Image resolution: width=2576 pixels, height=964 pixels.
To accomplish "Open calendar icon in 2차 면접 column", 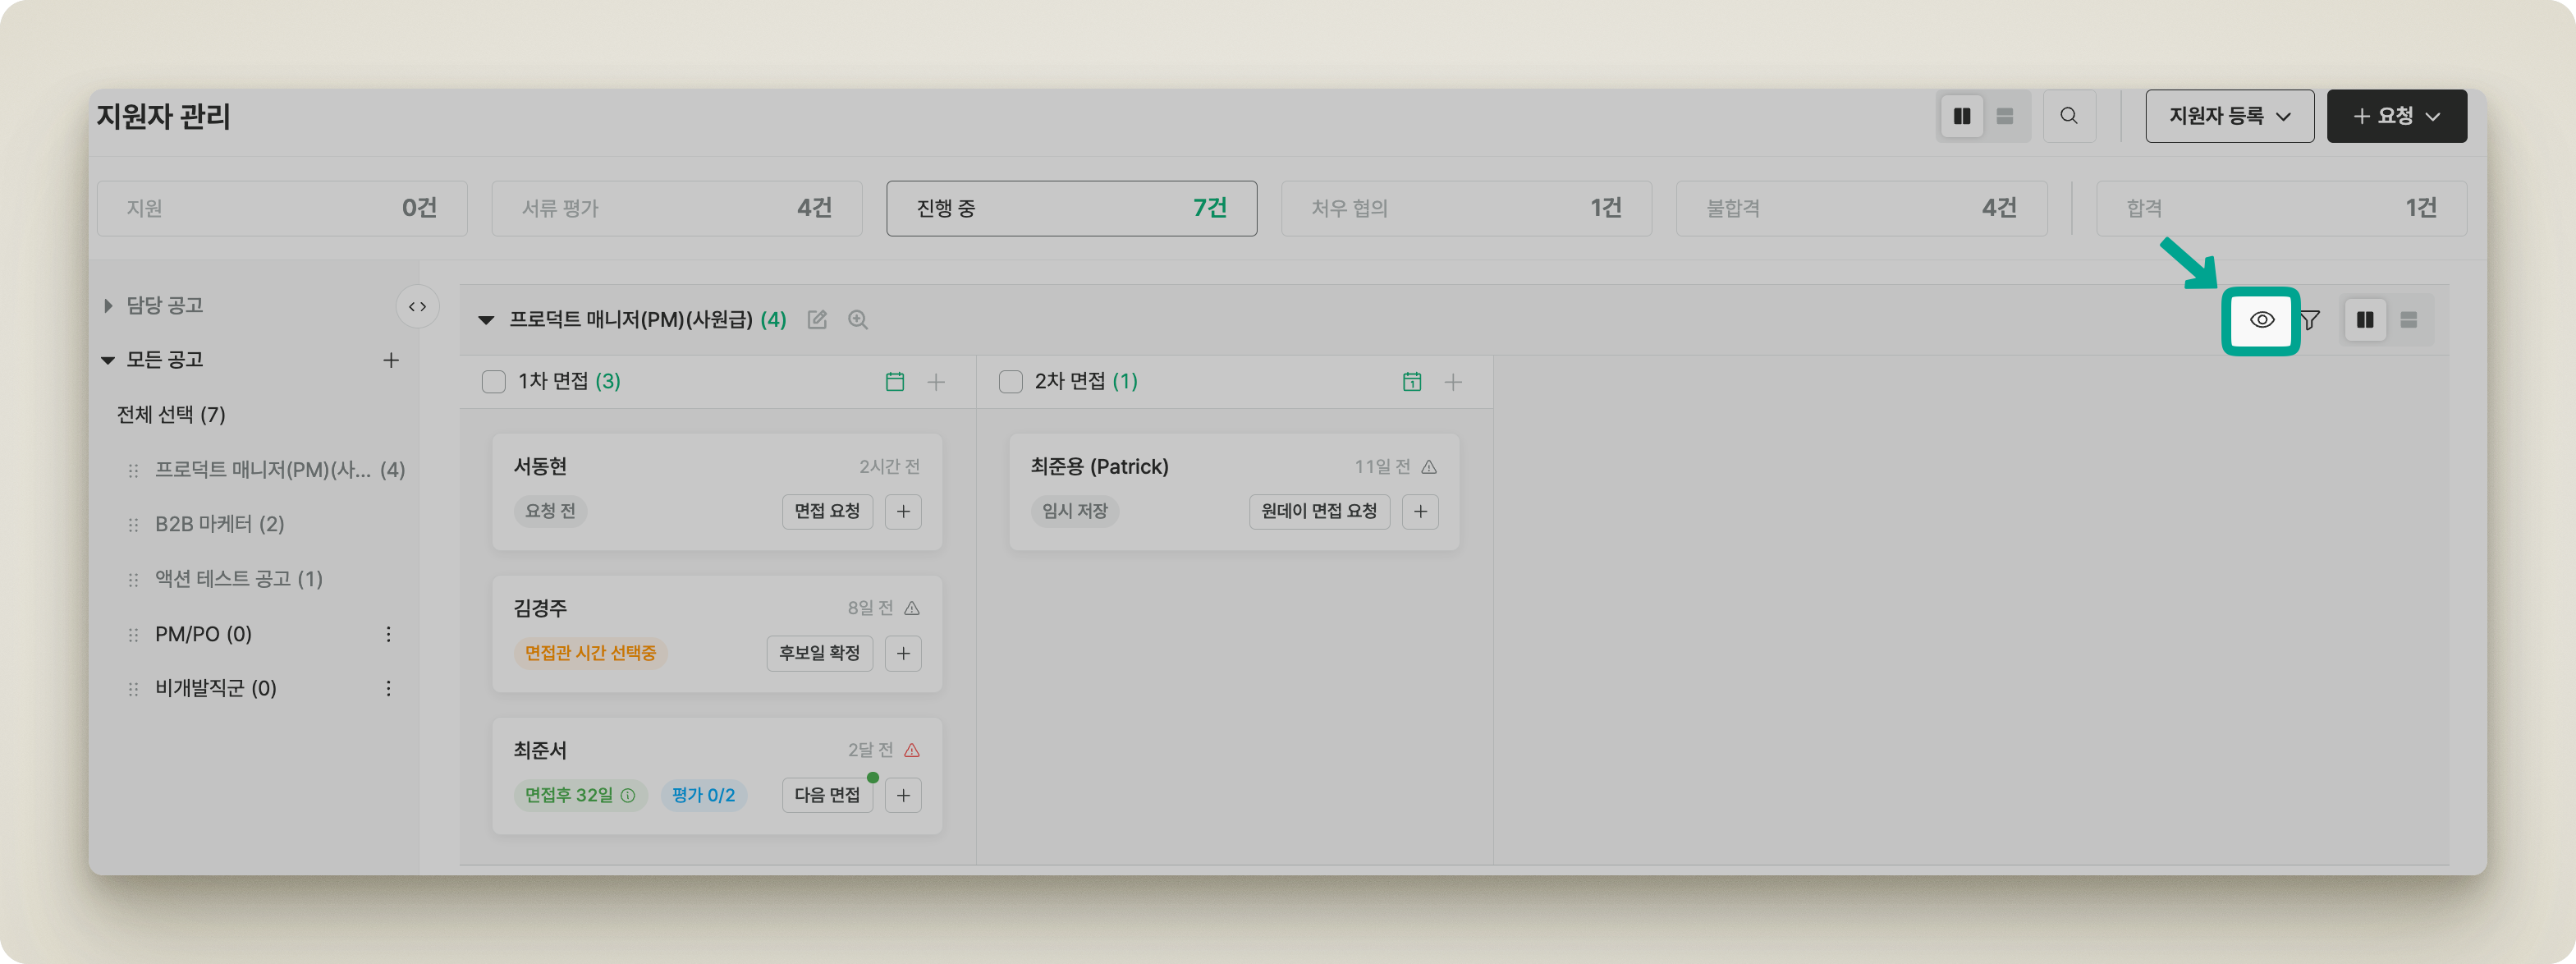I will tap(1412, 382).
